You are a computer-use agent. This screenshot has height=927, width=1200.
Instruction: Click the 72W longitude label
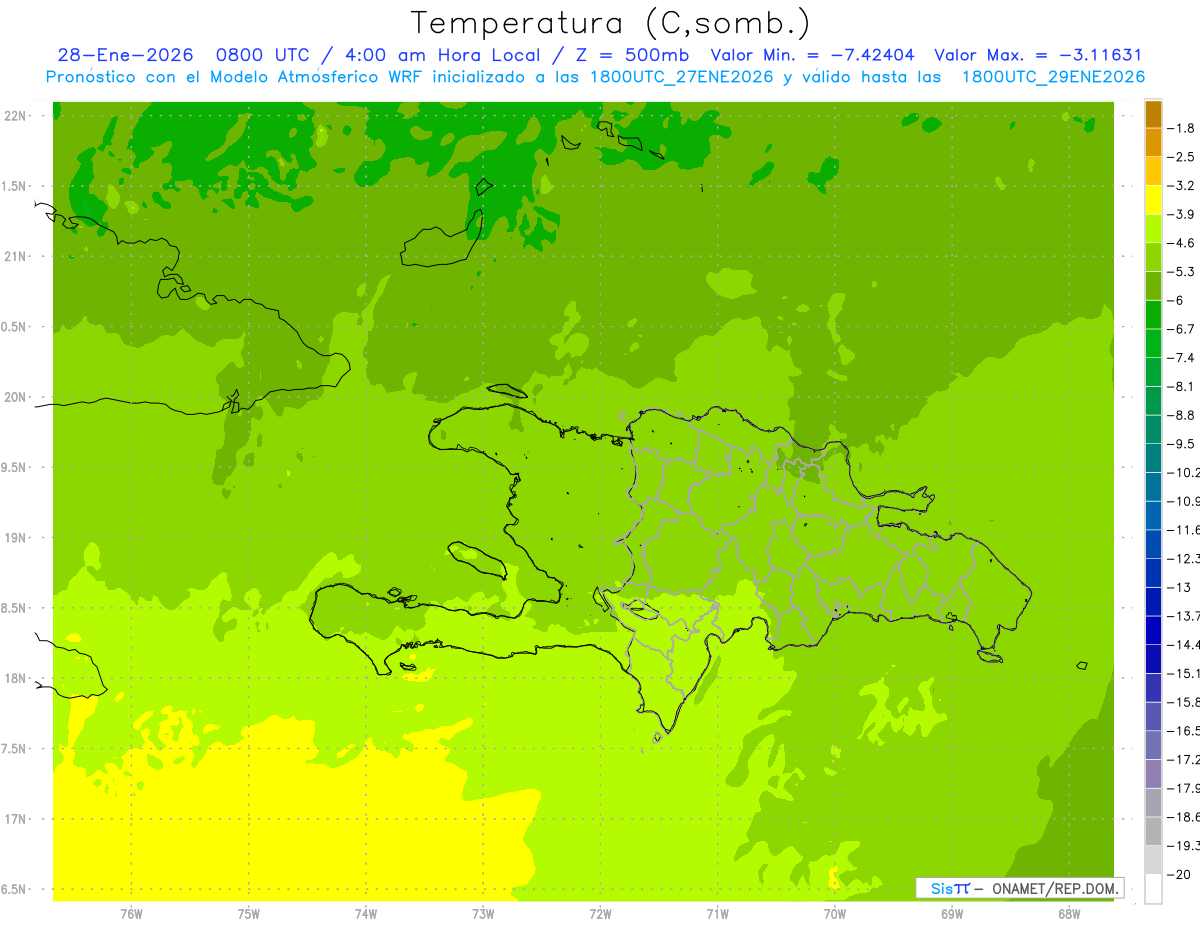pyautogui.click(x=601, y=913)
